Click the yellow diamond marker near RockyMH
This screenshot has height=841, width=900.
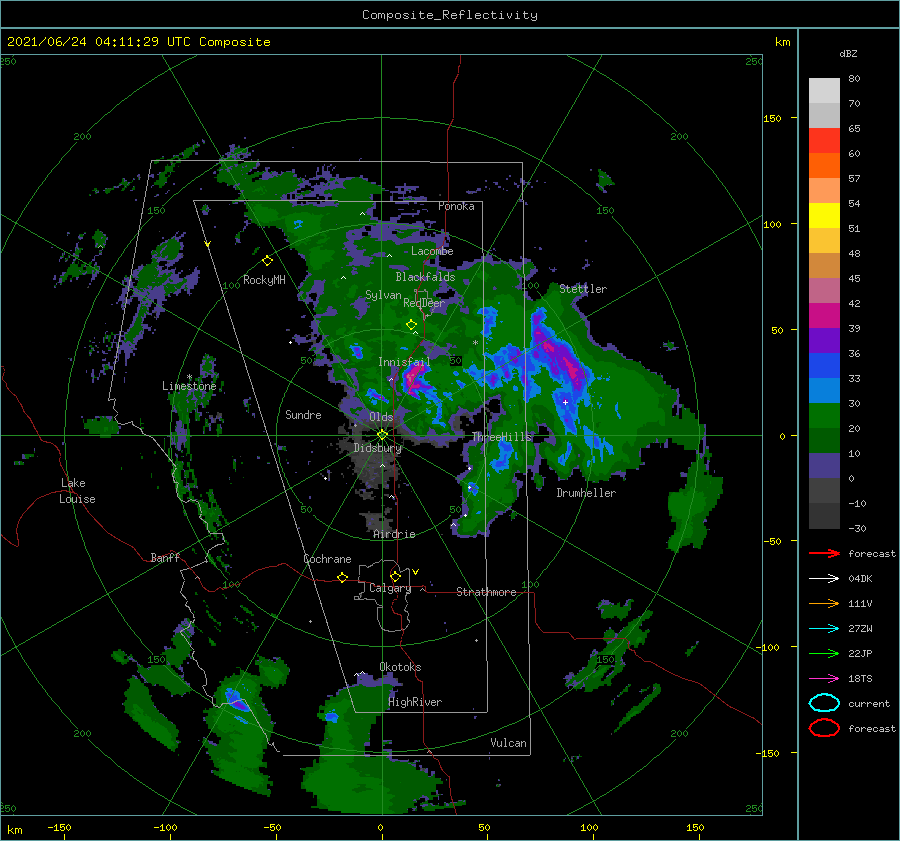click(267, 261)
